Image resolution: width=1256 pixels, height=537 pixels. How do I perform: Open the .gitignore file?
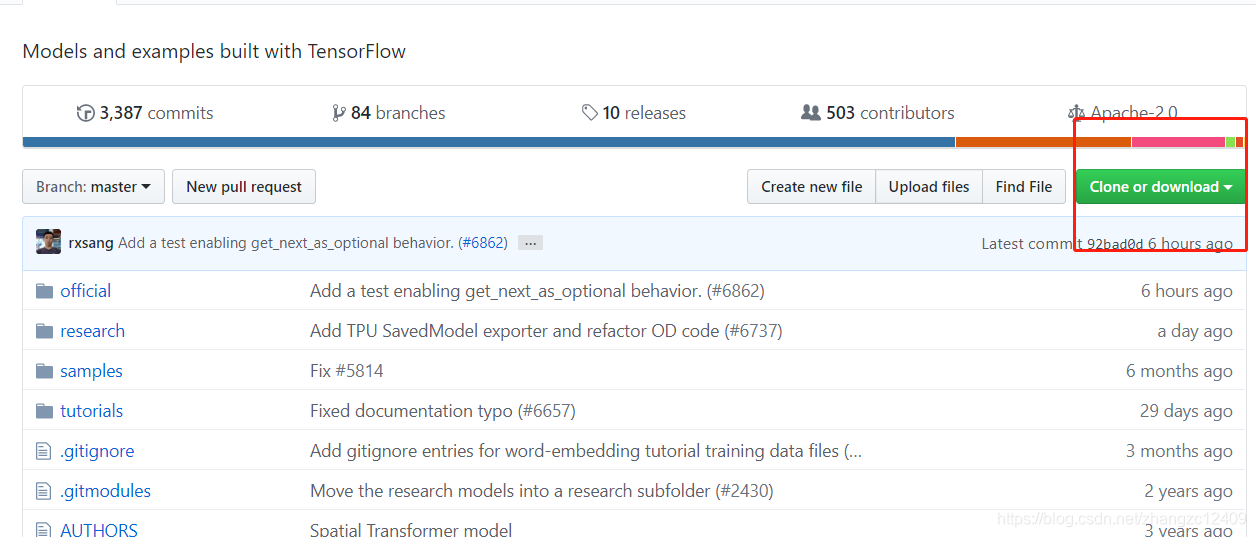(96, 451)
